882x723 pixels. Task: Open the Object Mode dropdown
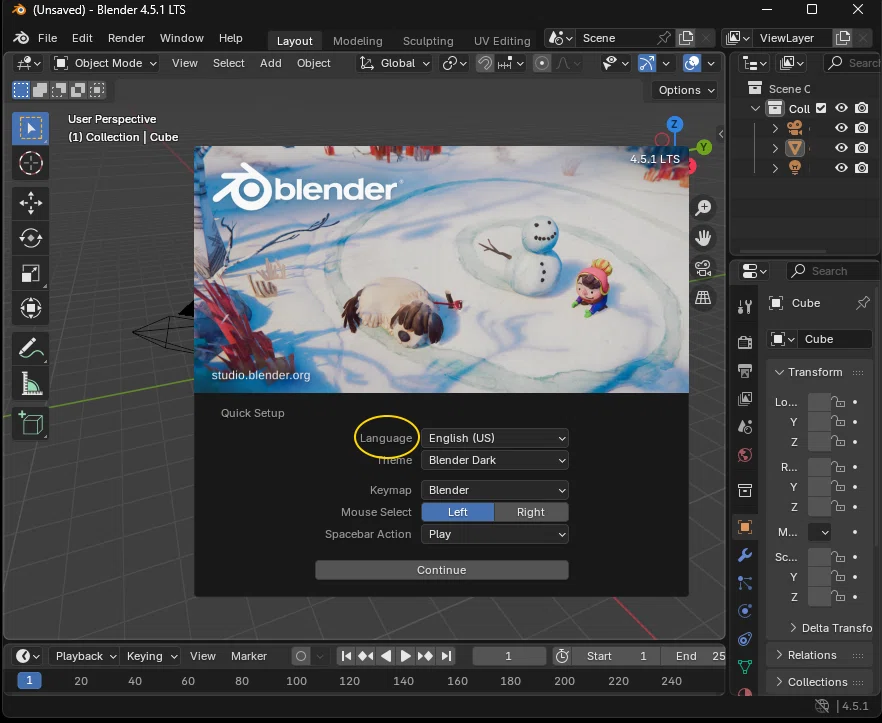105,63
